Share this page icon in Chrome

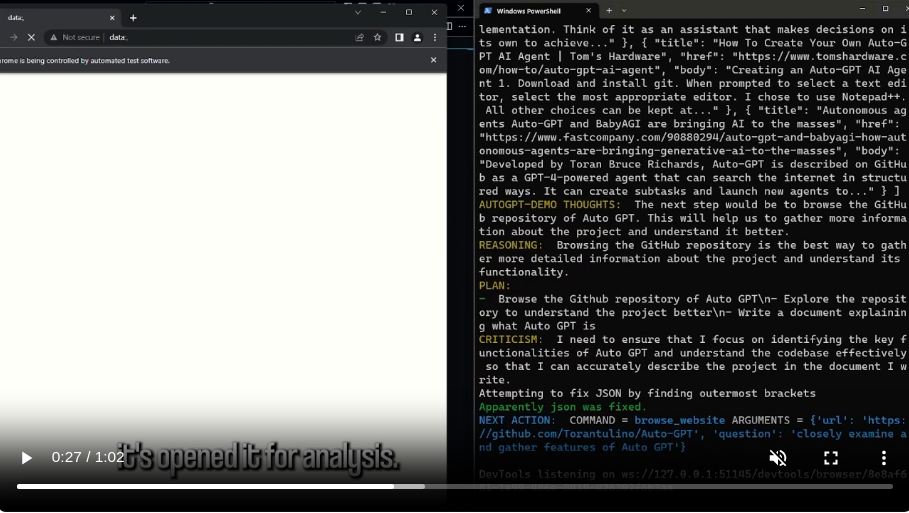click(x=359, y=37)
